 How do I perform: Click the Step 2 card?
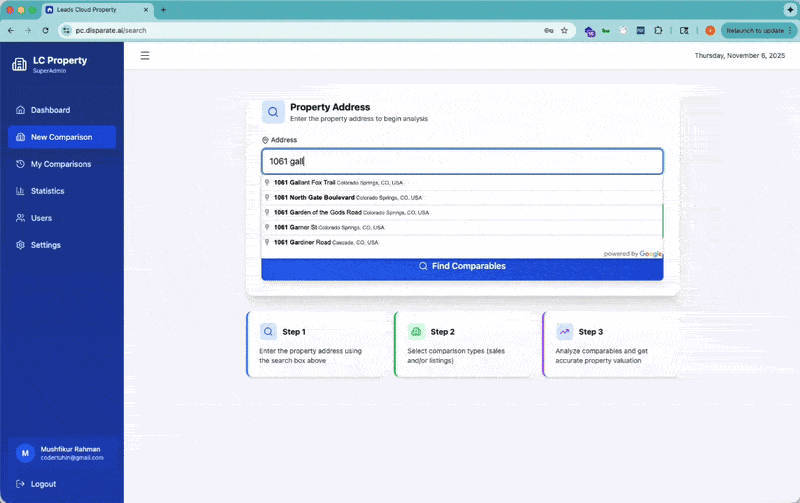[462, 344]
